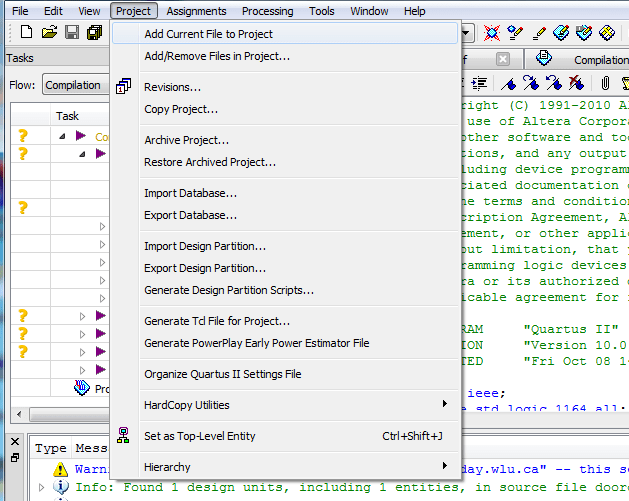Image resolution: width=629 pixels, height=501 pixels.
Task: Click the Tasks pane left scroll arrow
Action: pos(19,414)
